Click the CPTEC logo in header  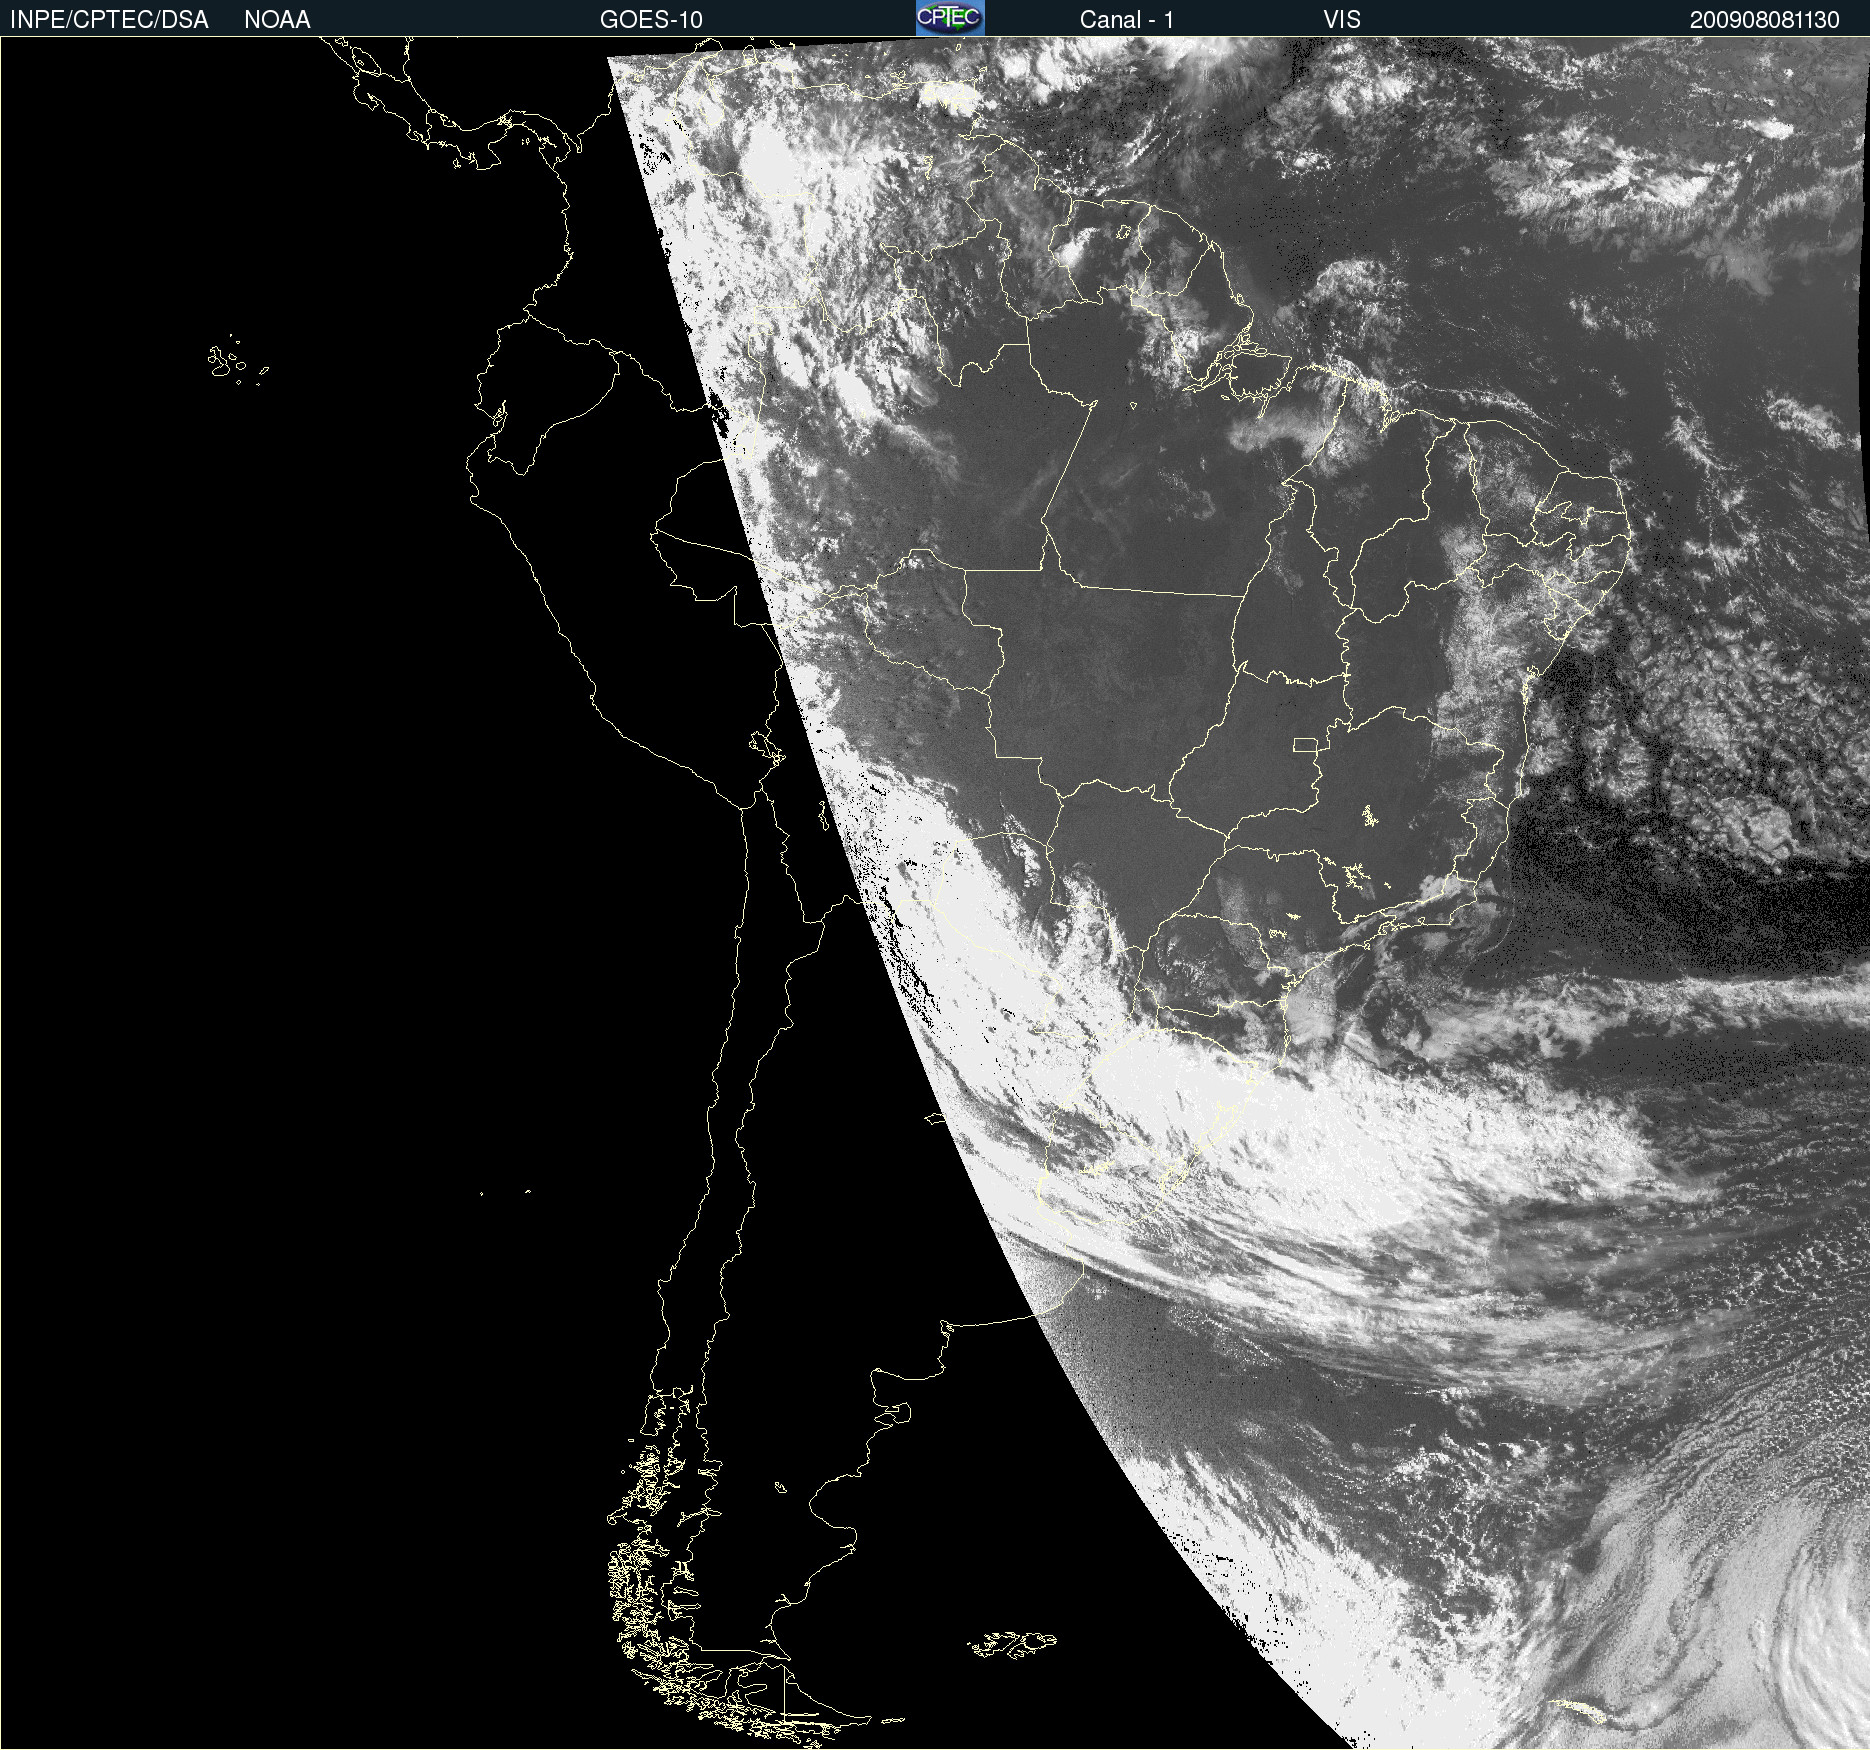950,18
